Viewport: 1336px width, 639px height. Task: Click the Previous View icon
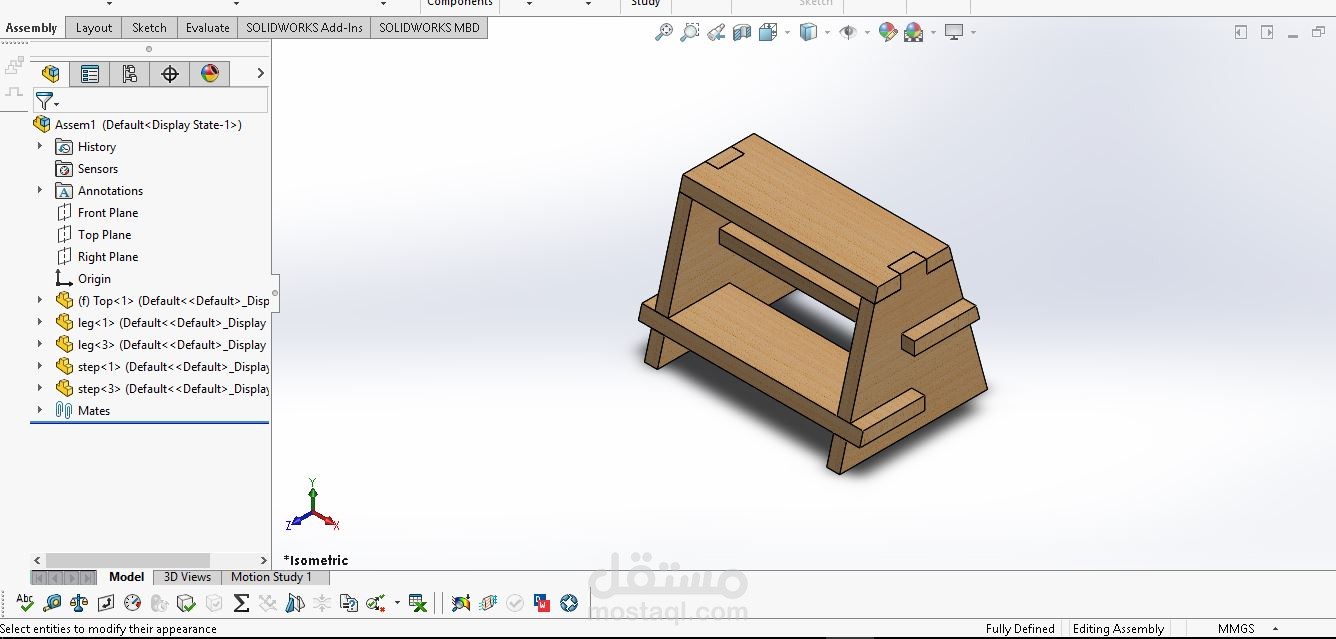(x=716, y=32)
